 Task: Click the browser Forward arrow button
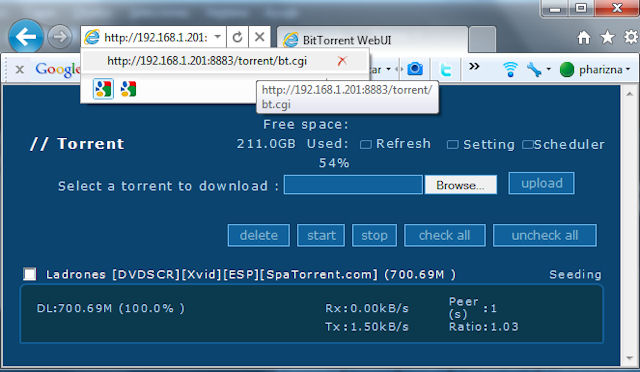60,37
